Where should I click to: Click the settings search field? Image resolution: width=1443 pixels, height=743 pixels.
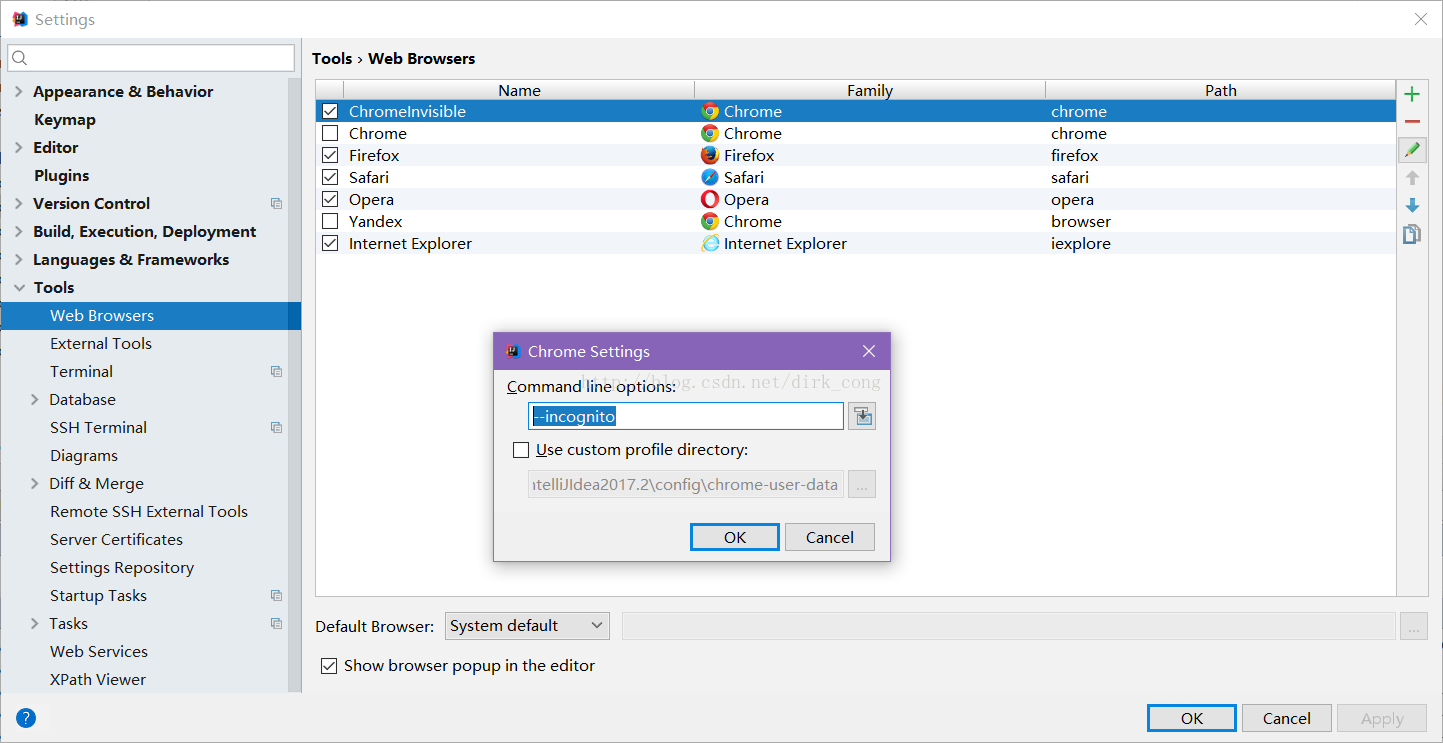(151, 58)
